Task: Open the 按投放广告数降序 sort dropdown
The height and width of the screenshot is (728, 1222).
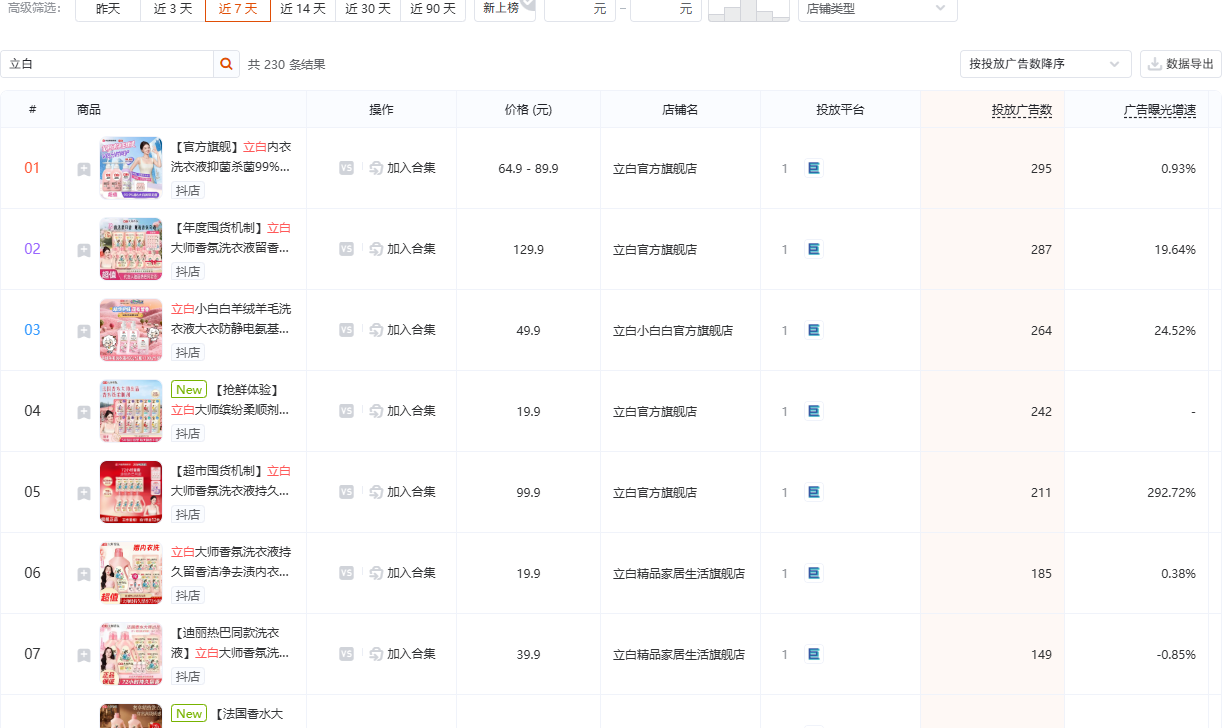Action: pyautogui.click(x=1045, y=64)
